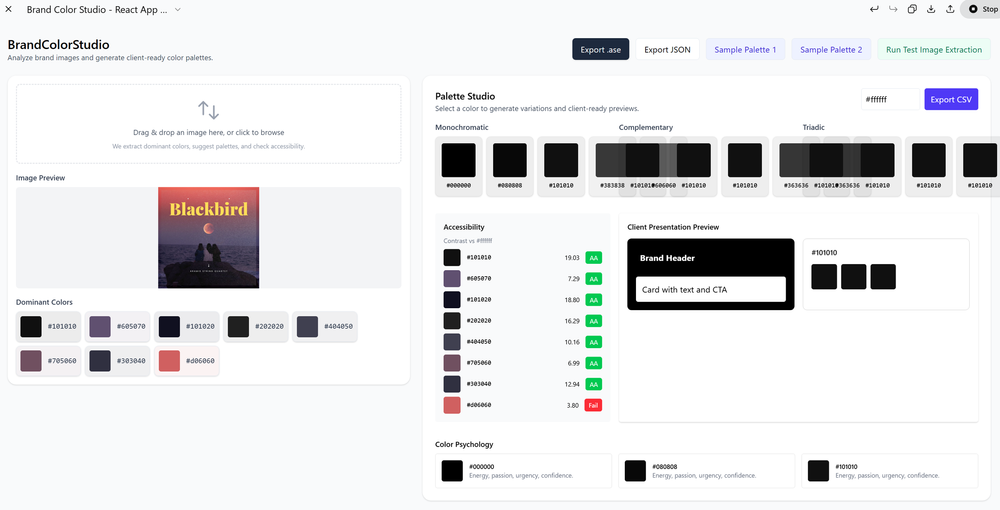Click the drag & drop browse text

click(209, 133)
